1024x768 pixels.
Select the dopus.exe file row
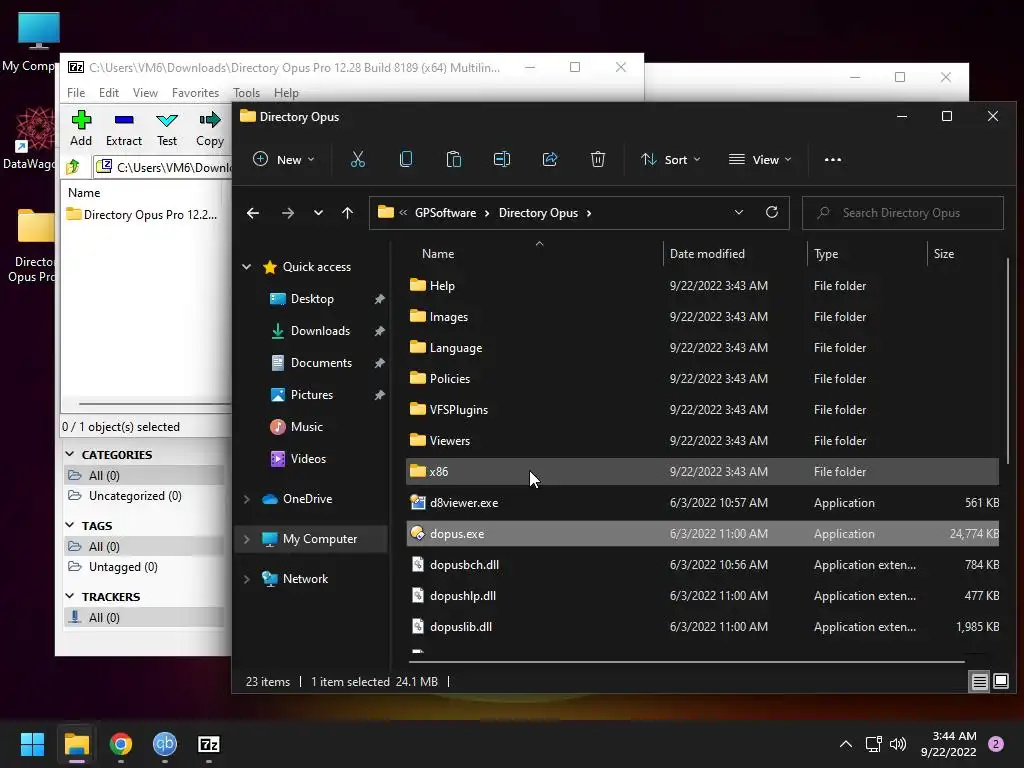pyautogui.click(x=702, y=534)
